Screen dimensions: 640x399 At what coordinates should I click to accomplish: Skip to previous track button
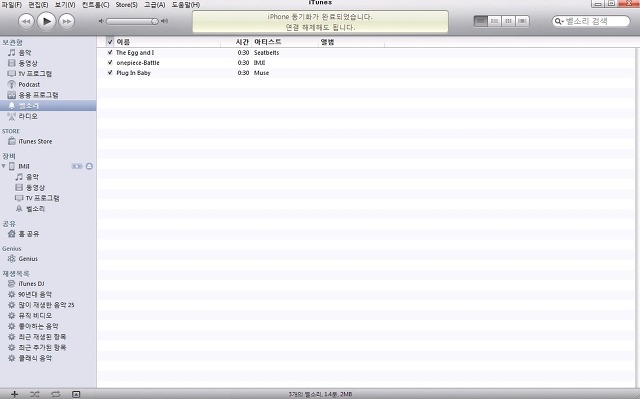[26, 21]
